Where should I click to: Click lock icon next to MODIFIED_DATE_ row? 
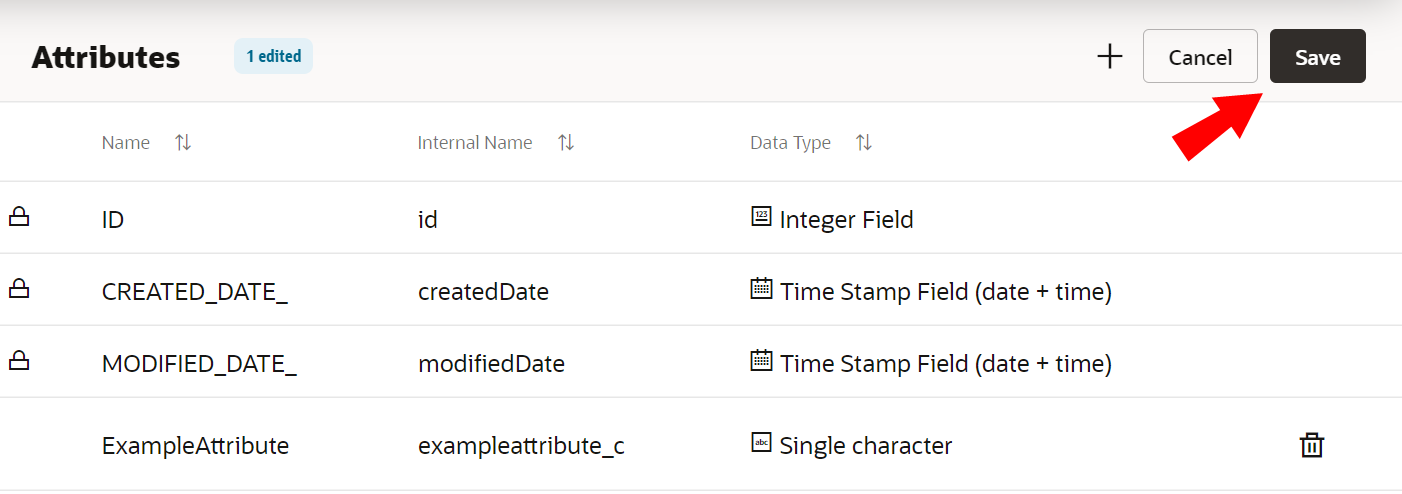pos(19,361)
